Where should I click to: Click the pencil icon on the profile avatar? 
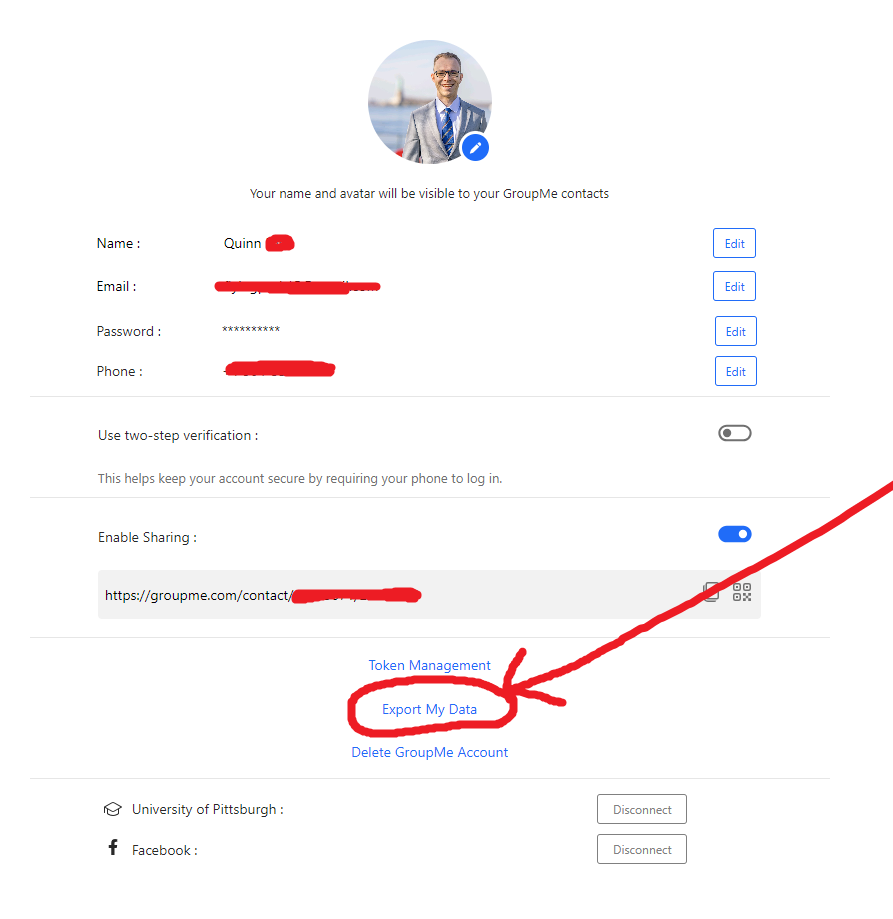point(475,148)
